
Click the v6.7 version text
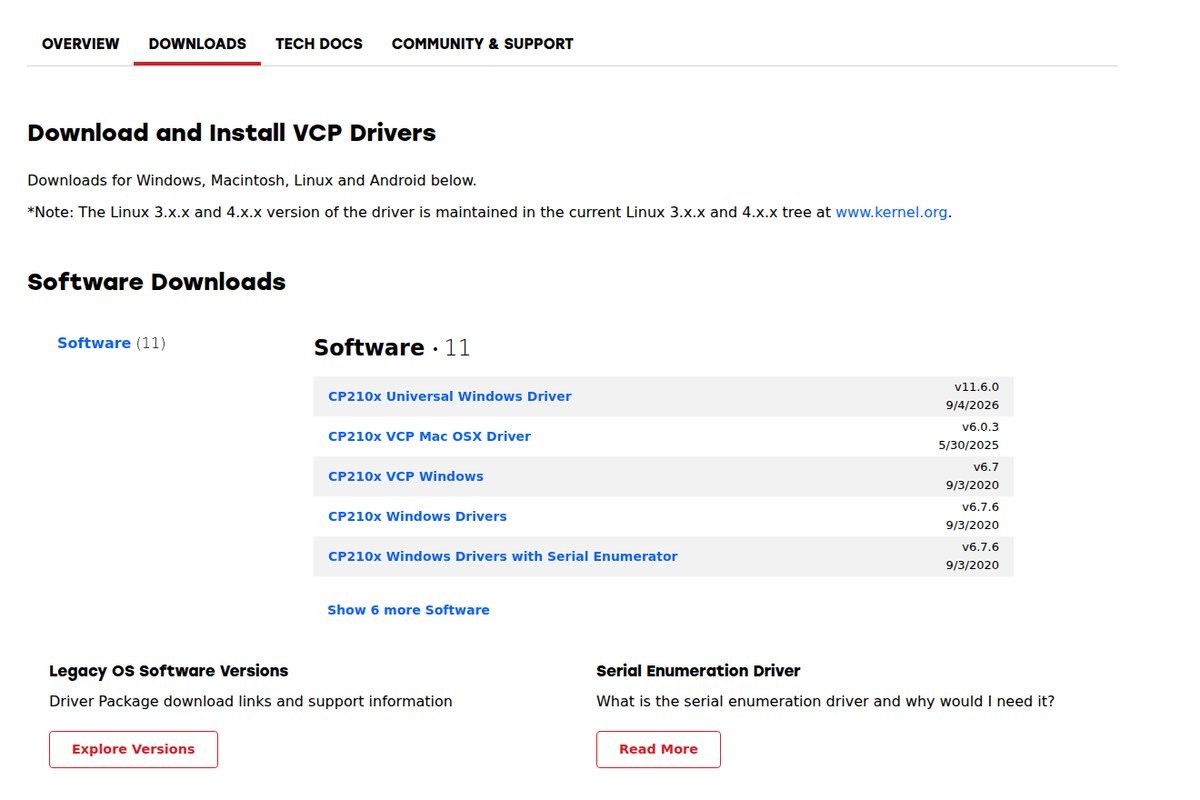tap(986, 467)
